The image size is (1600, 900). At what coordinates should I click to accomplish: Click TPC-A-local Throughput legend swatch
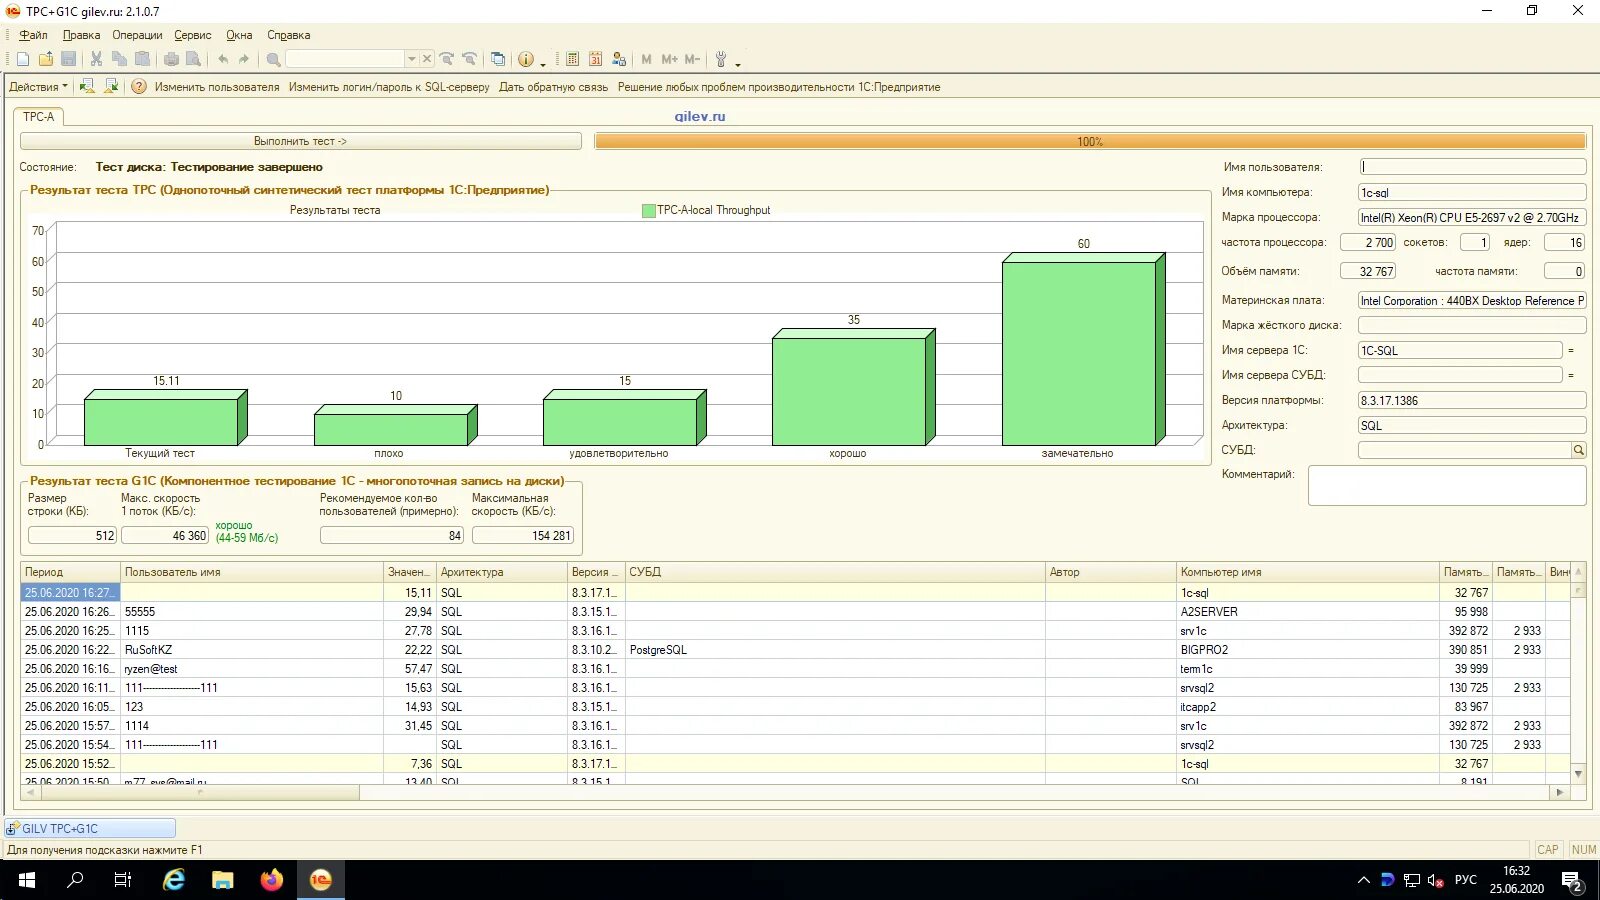pos(648,210)
